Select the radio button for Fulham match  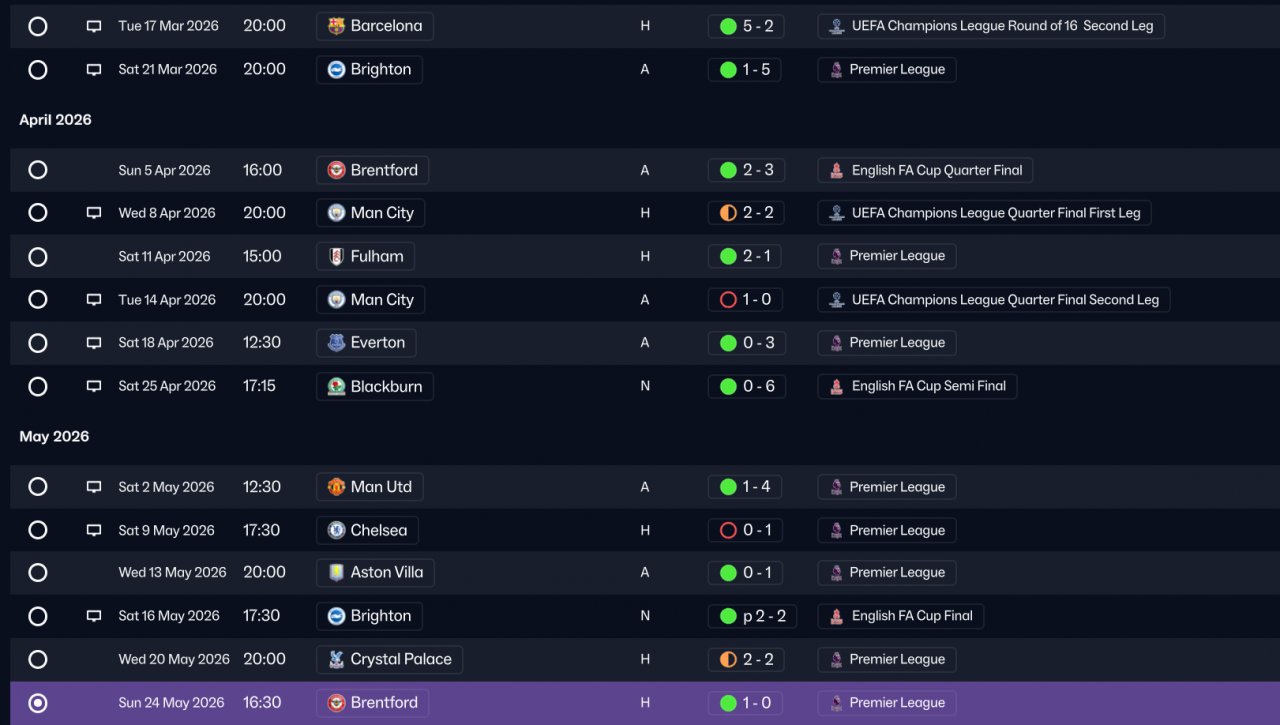coord(38,257)
